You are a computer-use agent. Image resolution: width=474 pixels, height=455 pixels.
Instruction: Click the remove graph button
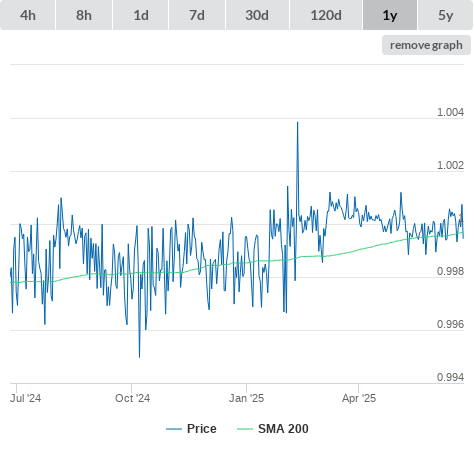[426, 45]
